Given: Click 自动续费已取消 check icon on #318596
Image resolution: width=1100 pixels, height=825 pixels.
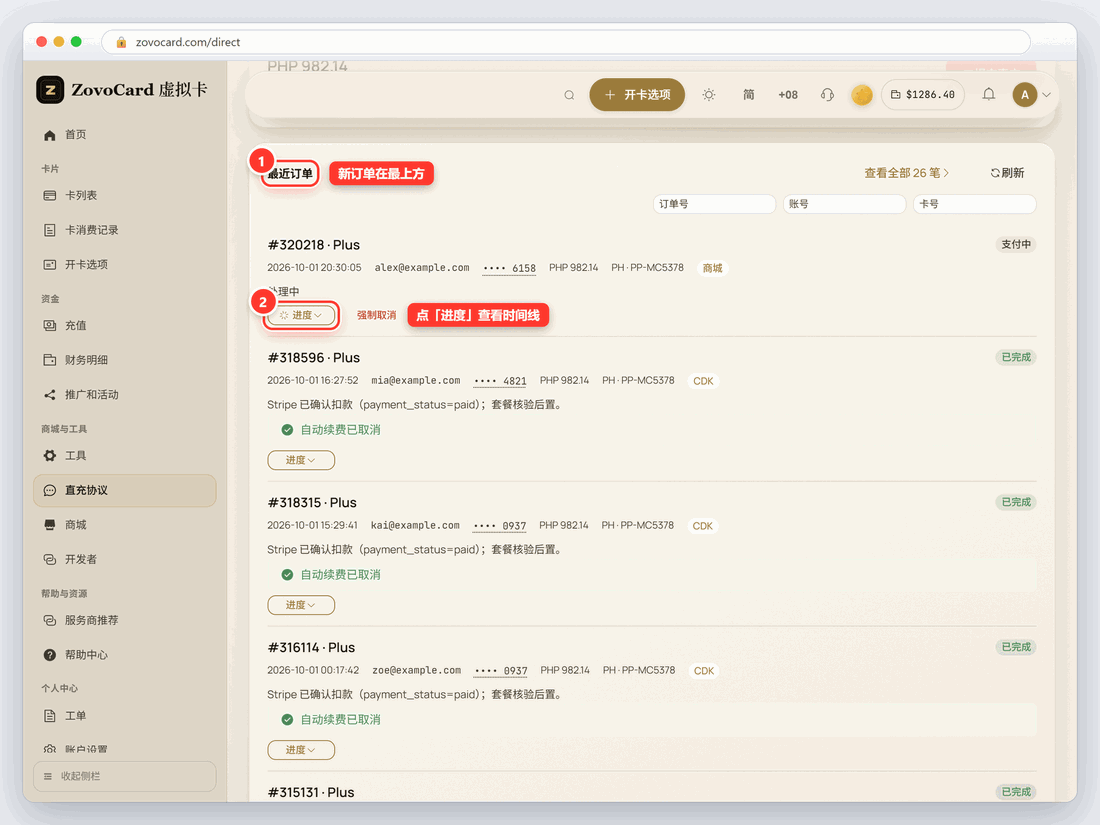Looking at the screenshot, I should 287,430.
